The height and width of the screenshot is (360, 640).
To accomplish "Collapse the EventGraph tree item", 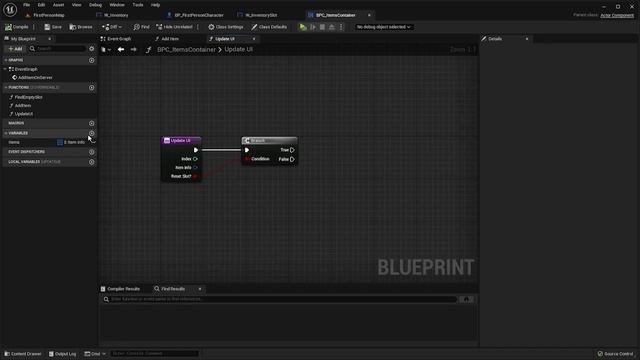I will tap(5, 69).
